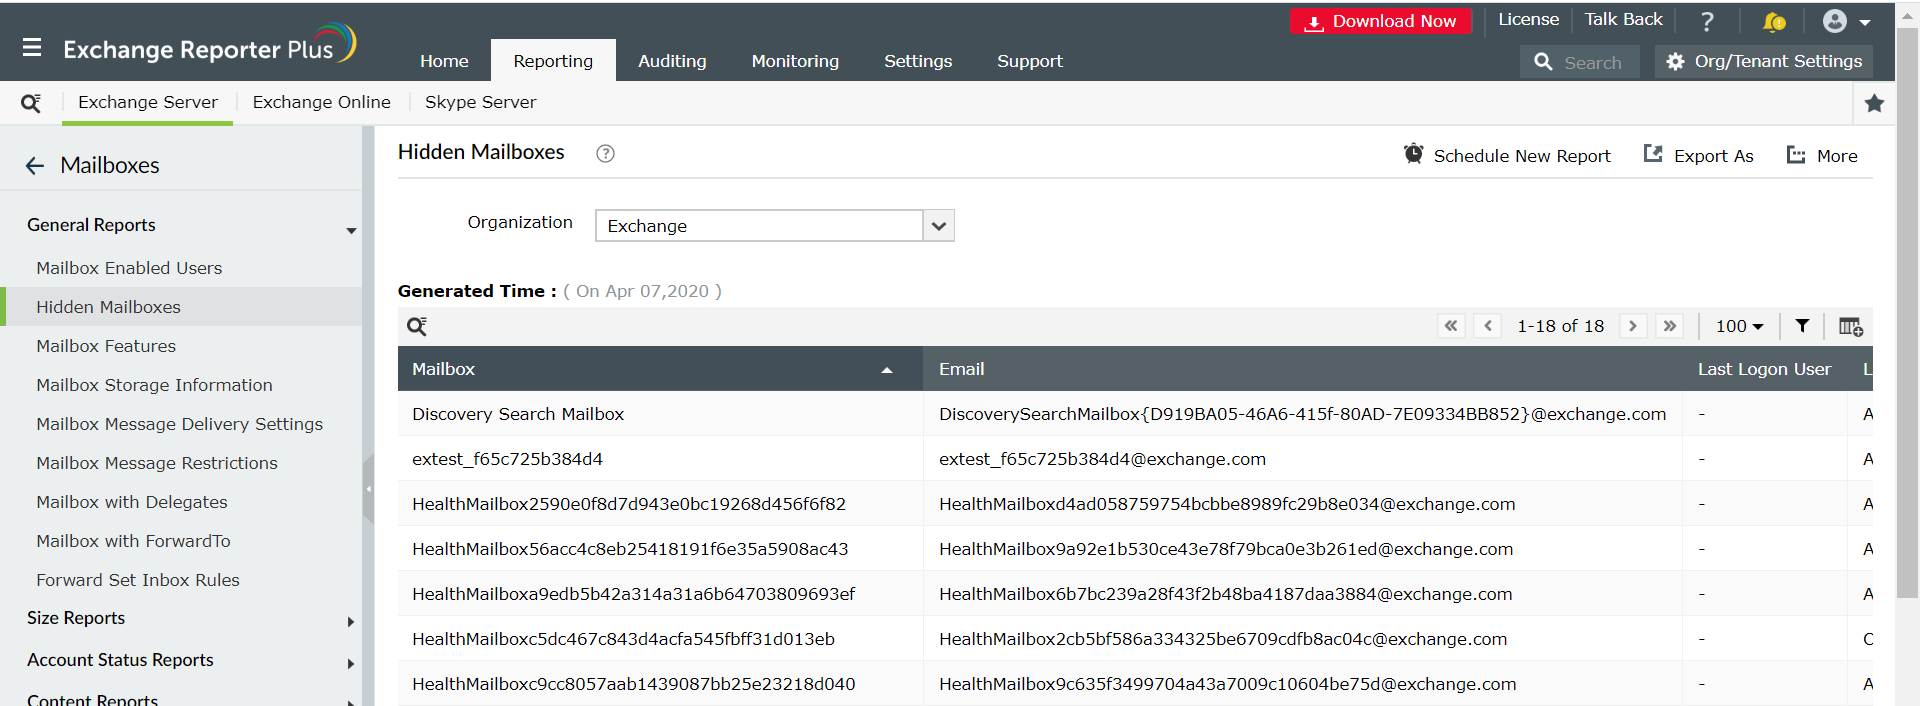Screen dimensions: 1920x706
Task: Click the table search icon
Action: (x=417, y=326)
